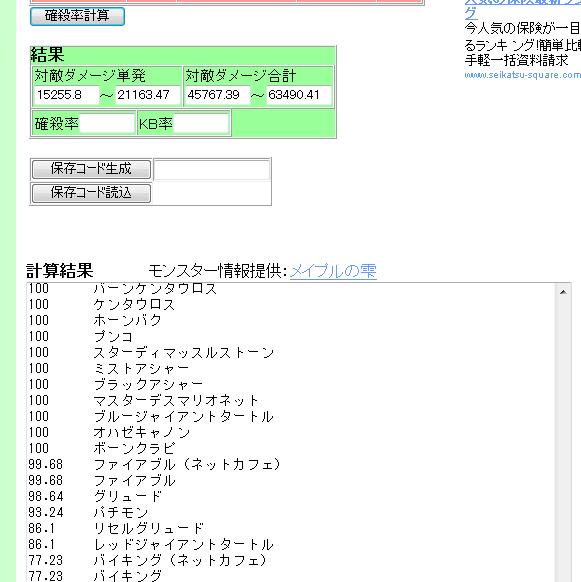
Task: Open the メイプルの雫 link
Action: 333,271
